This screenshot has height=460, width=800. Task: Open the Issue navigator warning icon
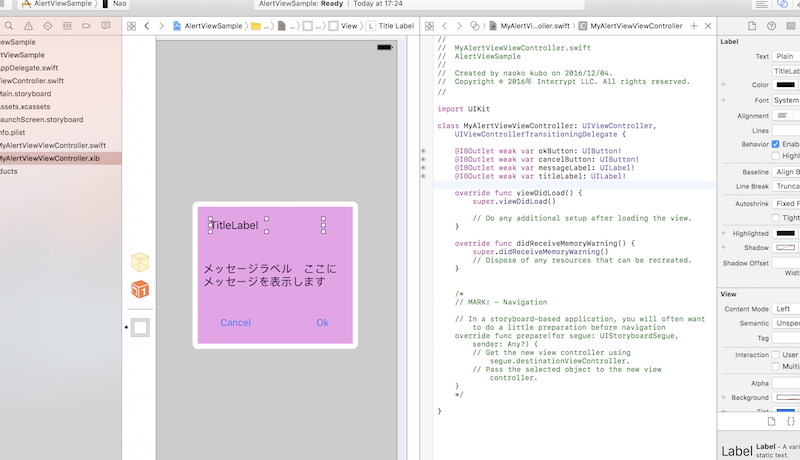tap(28, 25)
